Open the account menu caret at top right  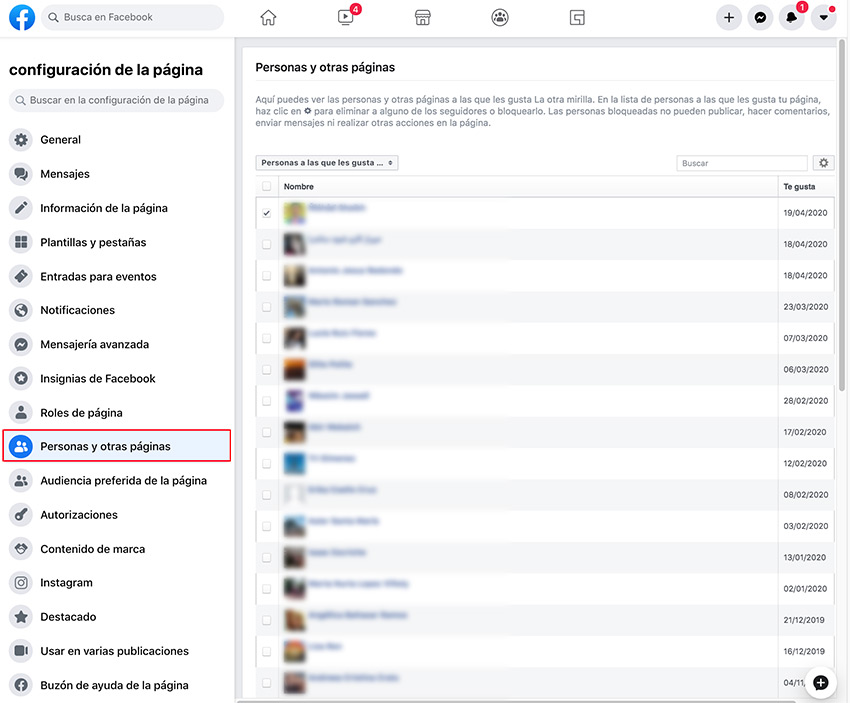click(823, 17)
